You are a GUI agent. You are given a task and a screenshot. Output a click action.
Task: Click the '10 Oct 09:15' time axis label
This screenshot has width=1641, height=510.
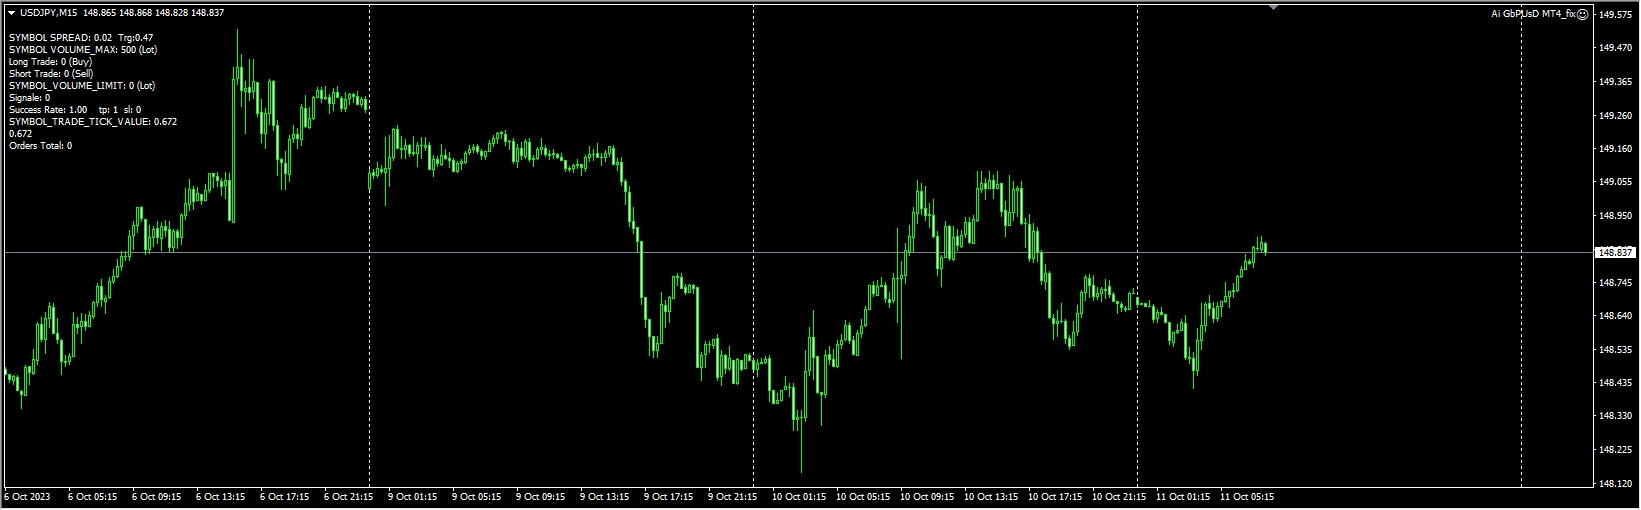(927, 496)
